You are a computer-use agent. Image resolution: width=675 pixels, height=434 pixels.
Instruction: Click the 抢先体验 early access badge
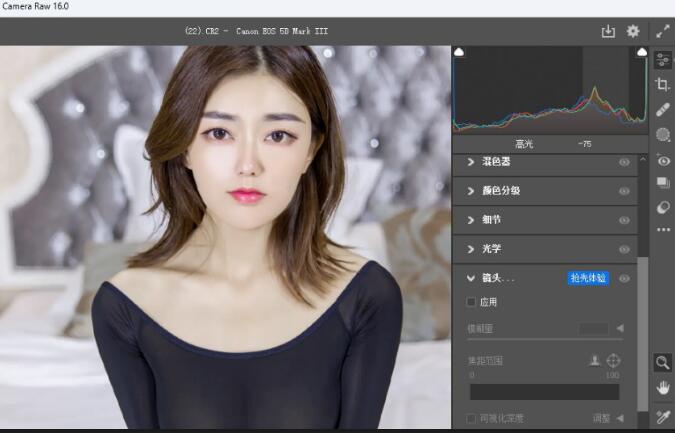tap(588, 278)
